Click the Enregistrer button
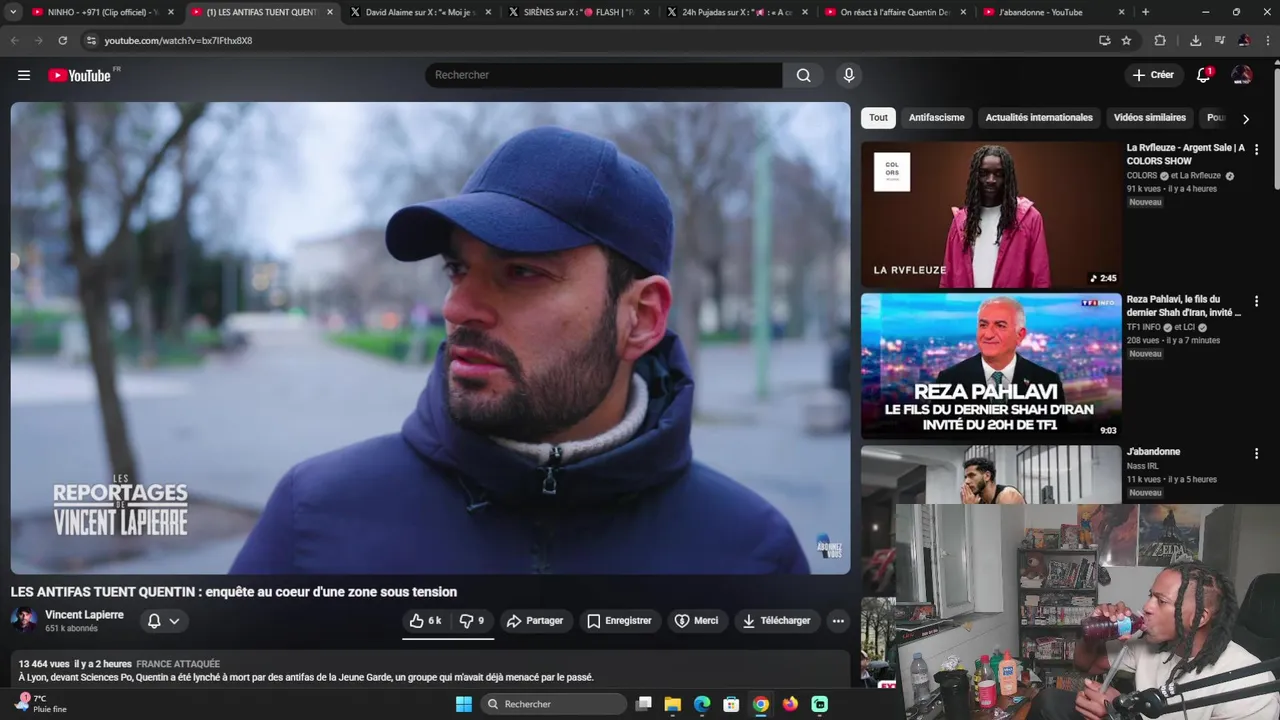 618,621
